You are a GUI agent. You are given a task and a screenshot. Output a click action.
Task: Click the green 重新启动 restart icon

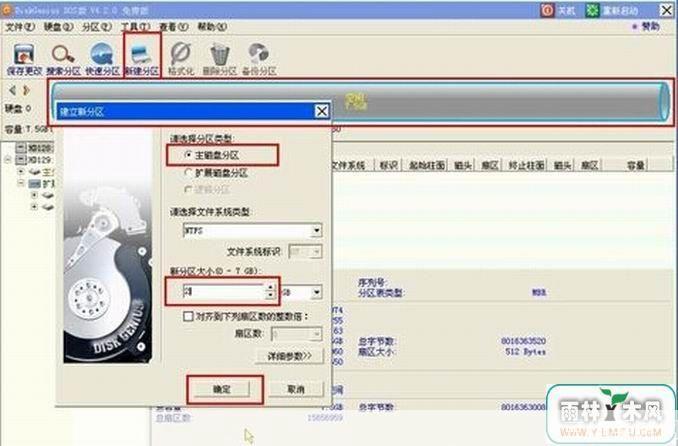[592, 10]
